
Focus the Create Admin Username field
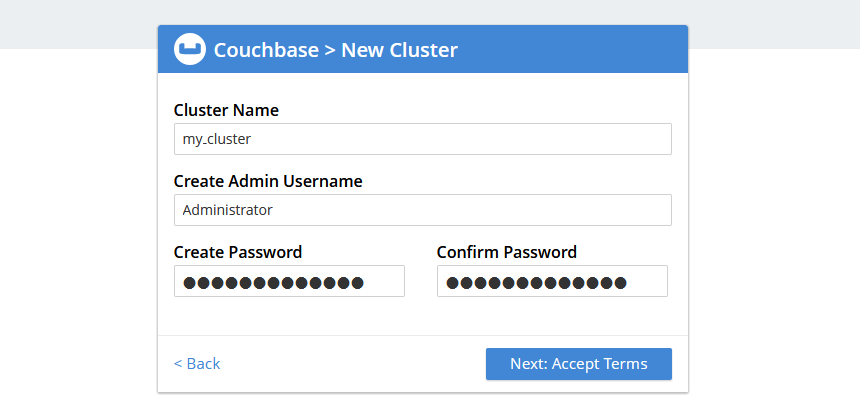point(422,210)
